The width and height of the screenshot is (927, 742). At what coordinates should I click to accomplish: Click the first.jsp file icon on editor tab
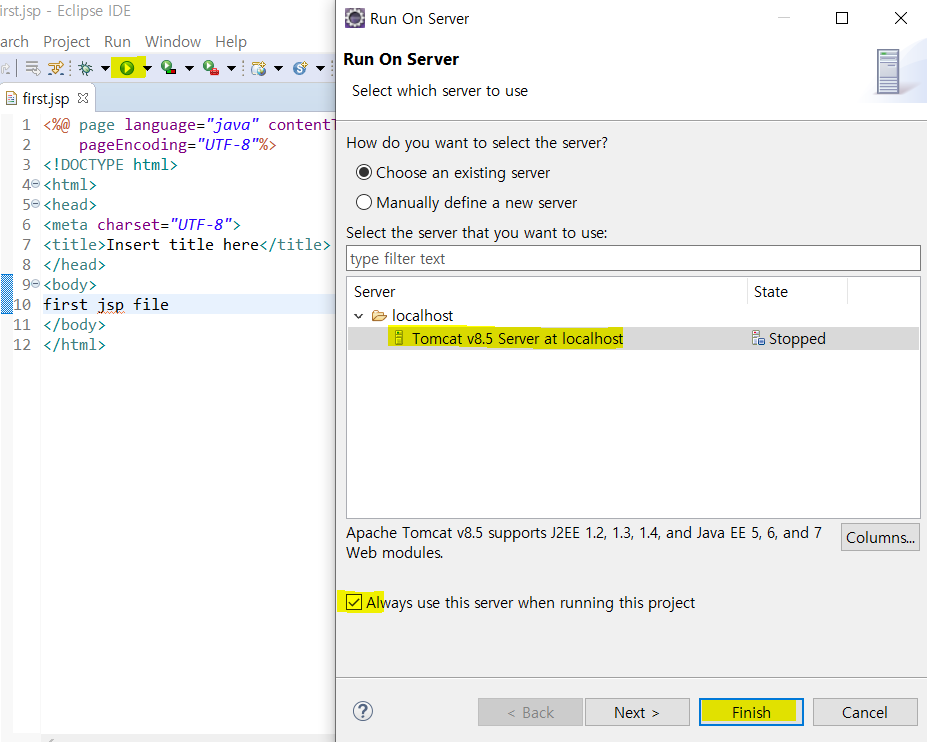pyautogui.click(x=11, y=98)
